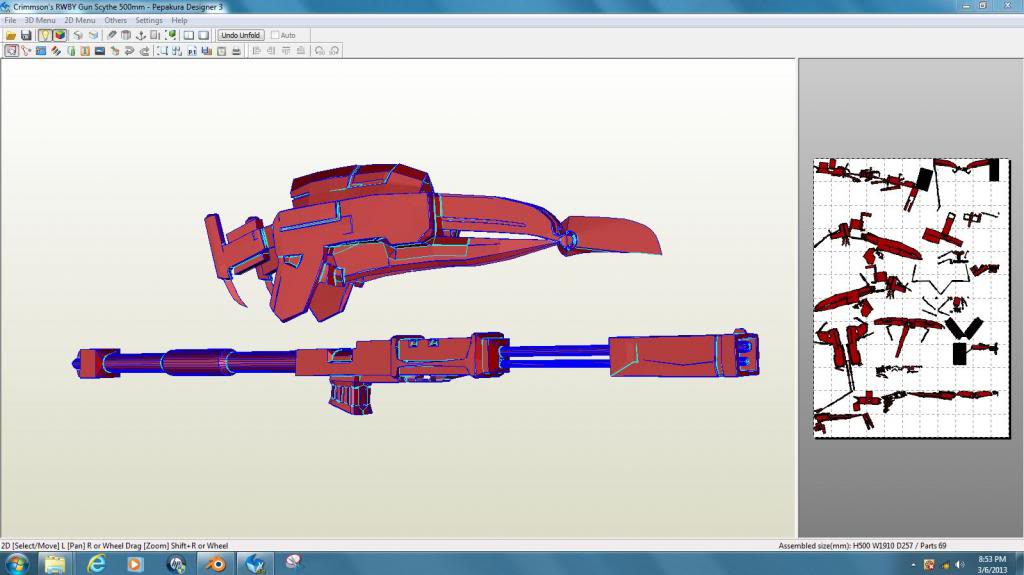The image size is (1024, 575).
Task: Open Blender from the Windows taskbar
Action: click(x=215, y=563)
